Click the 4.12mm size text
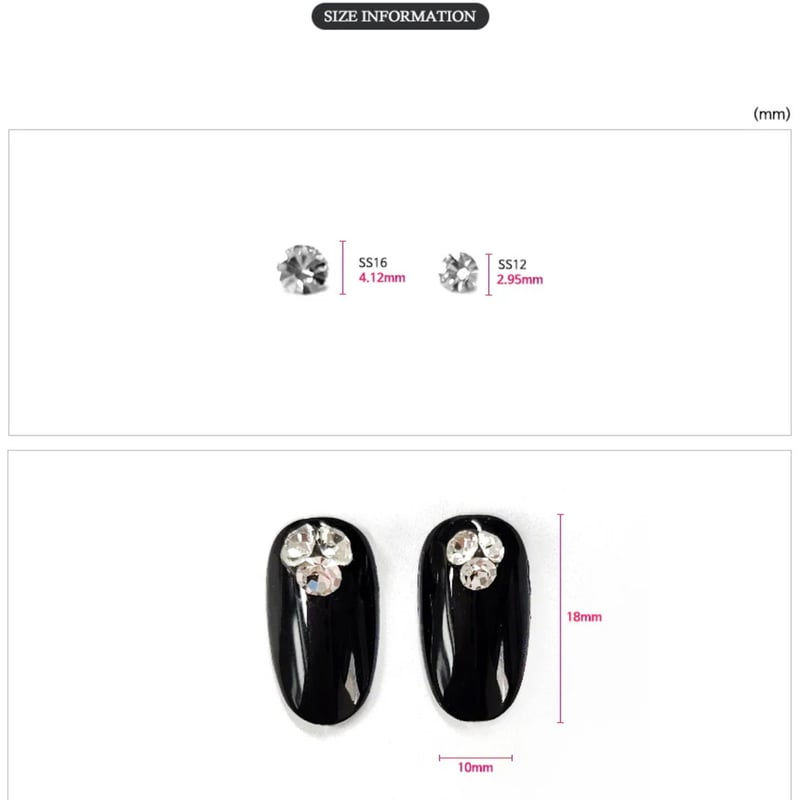Image resolution: width=800 pixels, height=800 pixels. coord(382,278)
